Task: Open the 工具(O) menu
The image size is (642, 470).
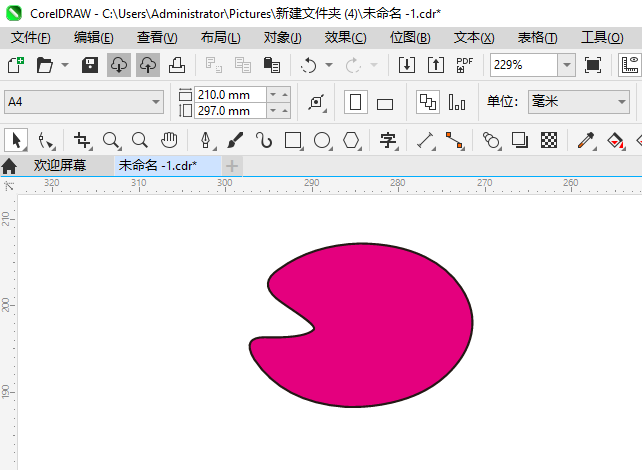Action: (x=602, y=38)
